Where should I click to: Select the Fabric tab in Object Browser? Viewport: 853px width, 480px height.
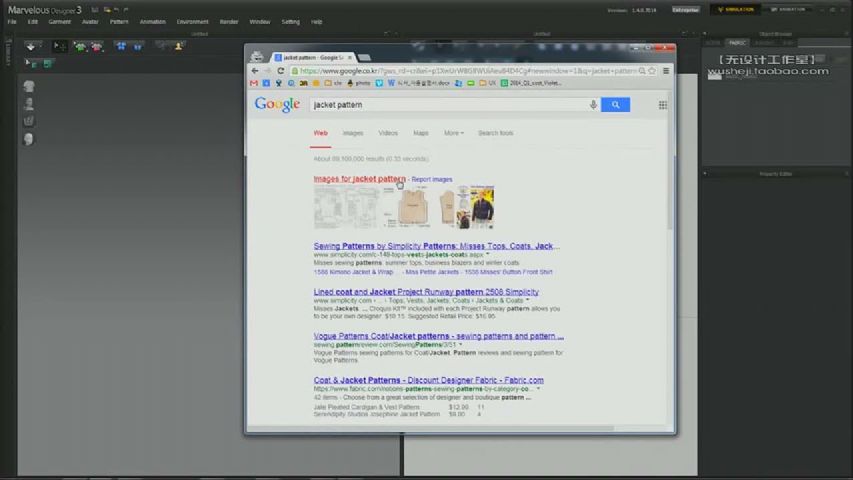[737, 42]
